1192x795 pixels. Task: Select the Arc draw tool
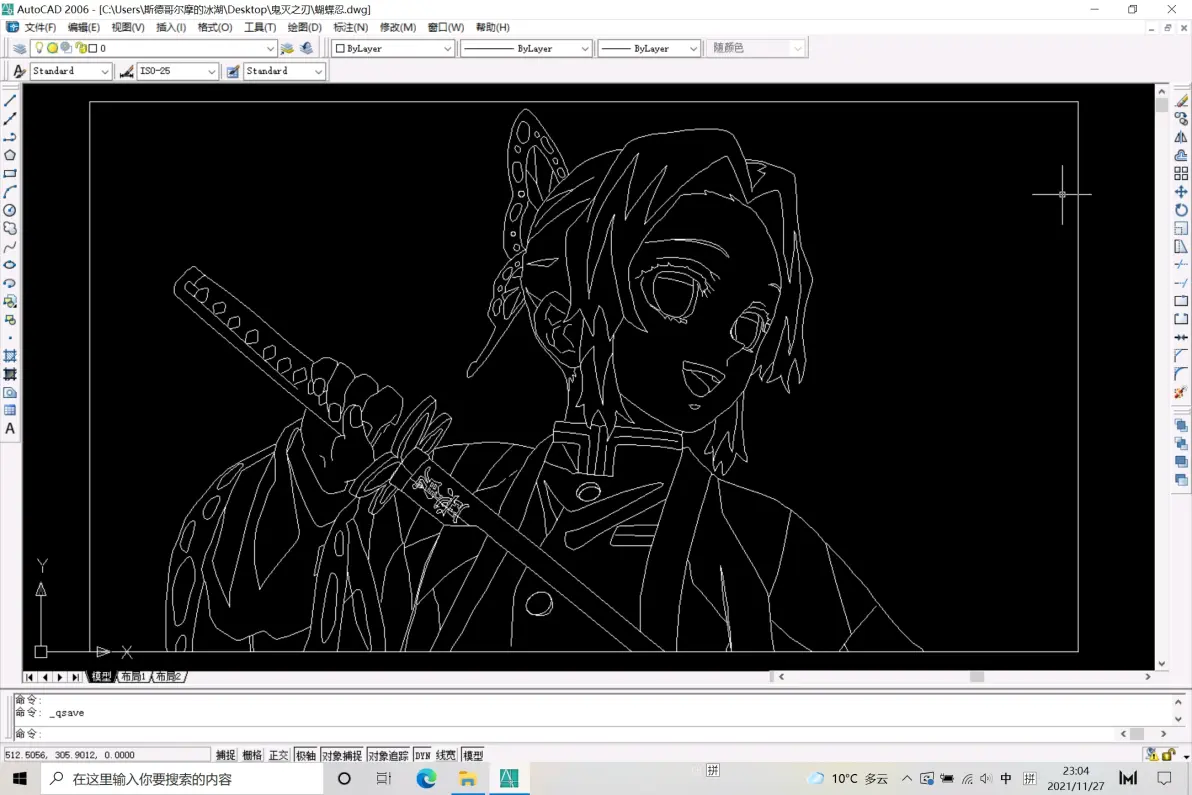coord(10,192)
